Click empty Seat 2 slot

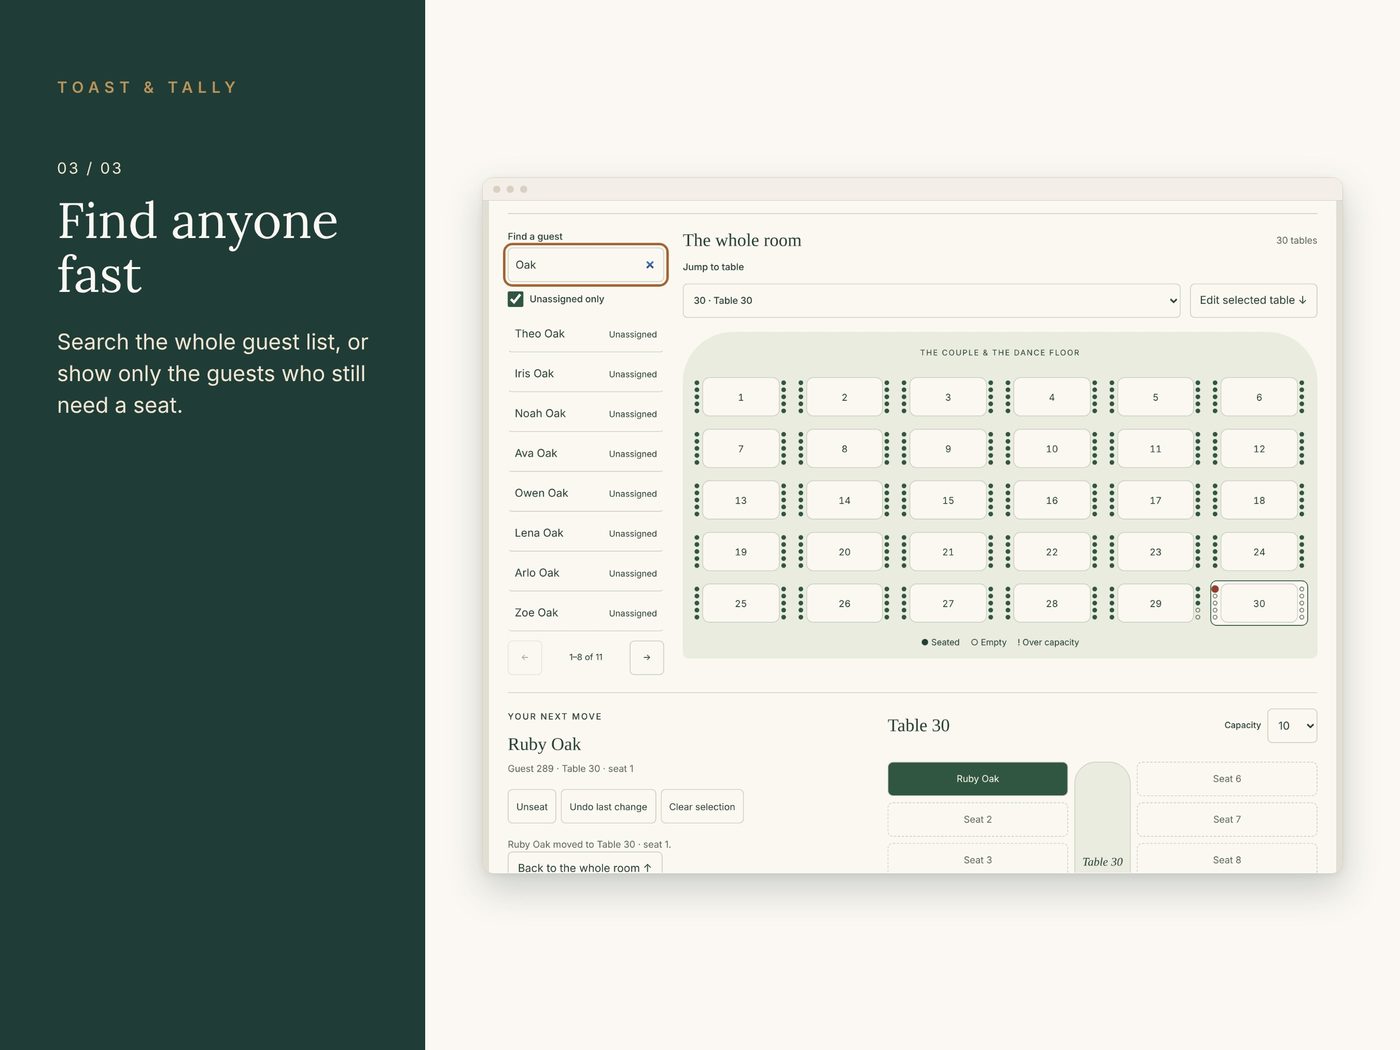point(978,820)
